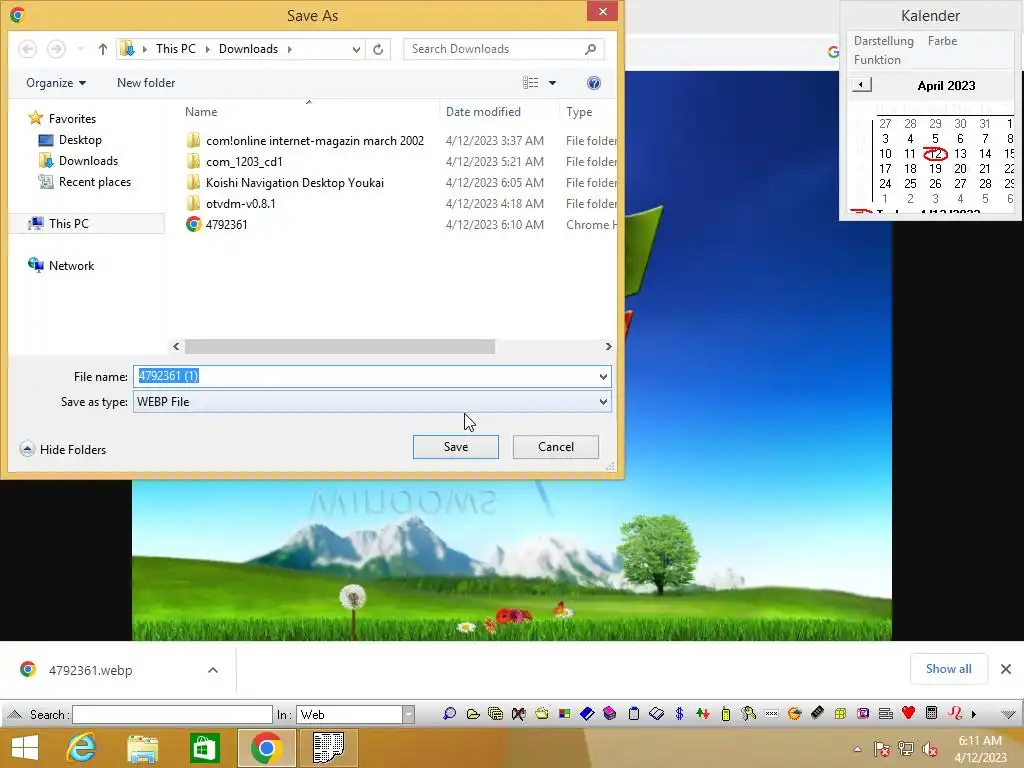The image size is (1024, 768).
Task: Open the view options dropdown arrow
Action: click(x=552, y=83)
